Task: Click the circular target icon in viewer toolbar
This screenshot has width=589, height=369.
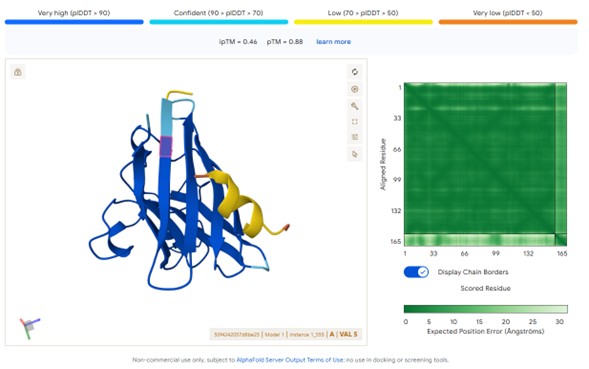Action: coord(355,89)
